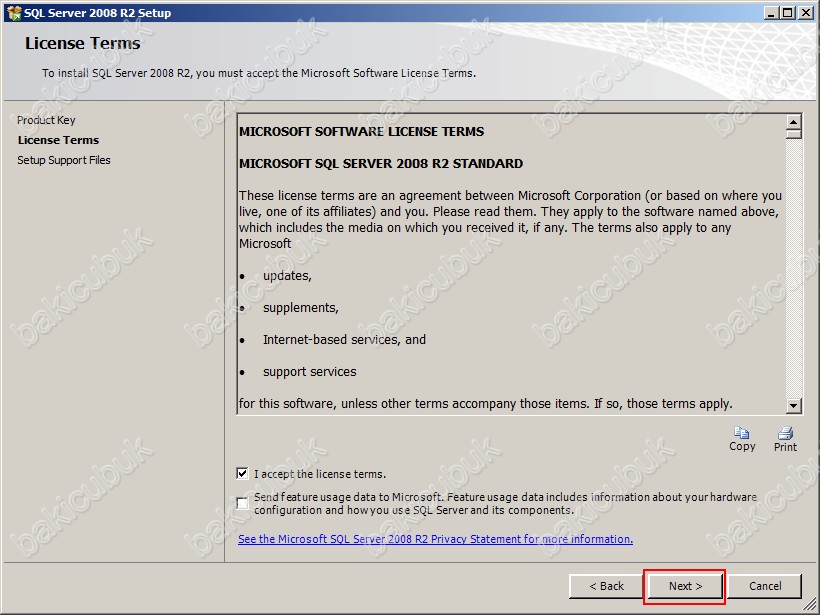Click the license scrollbar thumb
The height and width of the screenshot is (615, 820).
(794, 135)
